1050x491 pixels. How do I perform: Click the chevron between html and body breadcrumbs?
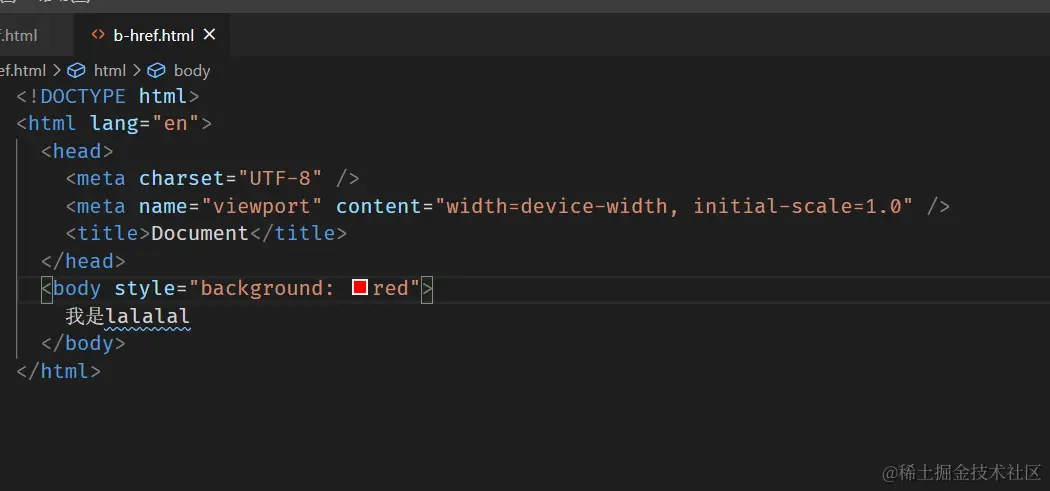pos(136,70)
